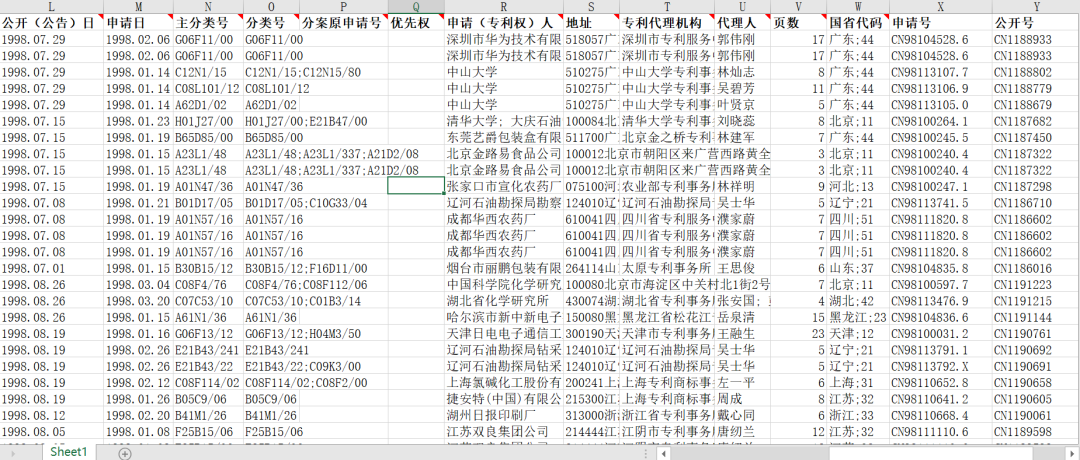Click the 申请（专利权）人 header cell

pyautogui.click(x=503, y=23)
